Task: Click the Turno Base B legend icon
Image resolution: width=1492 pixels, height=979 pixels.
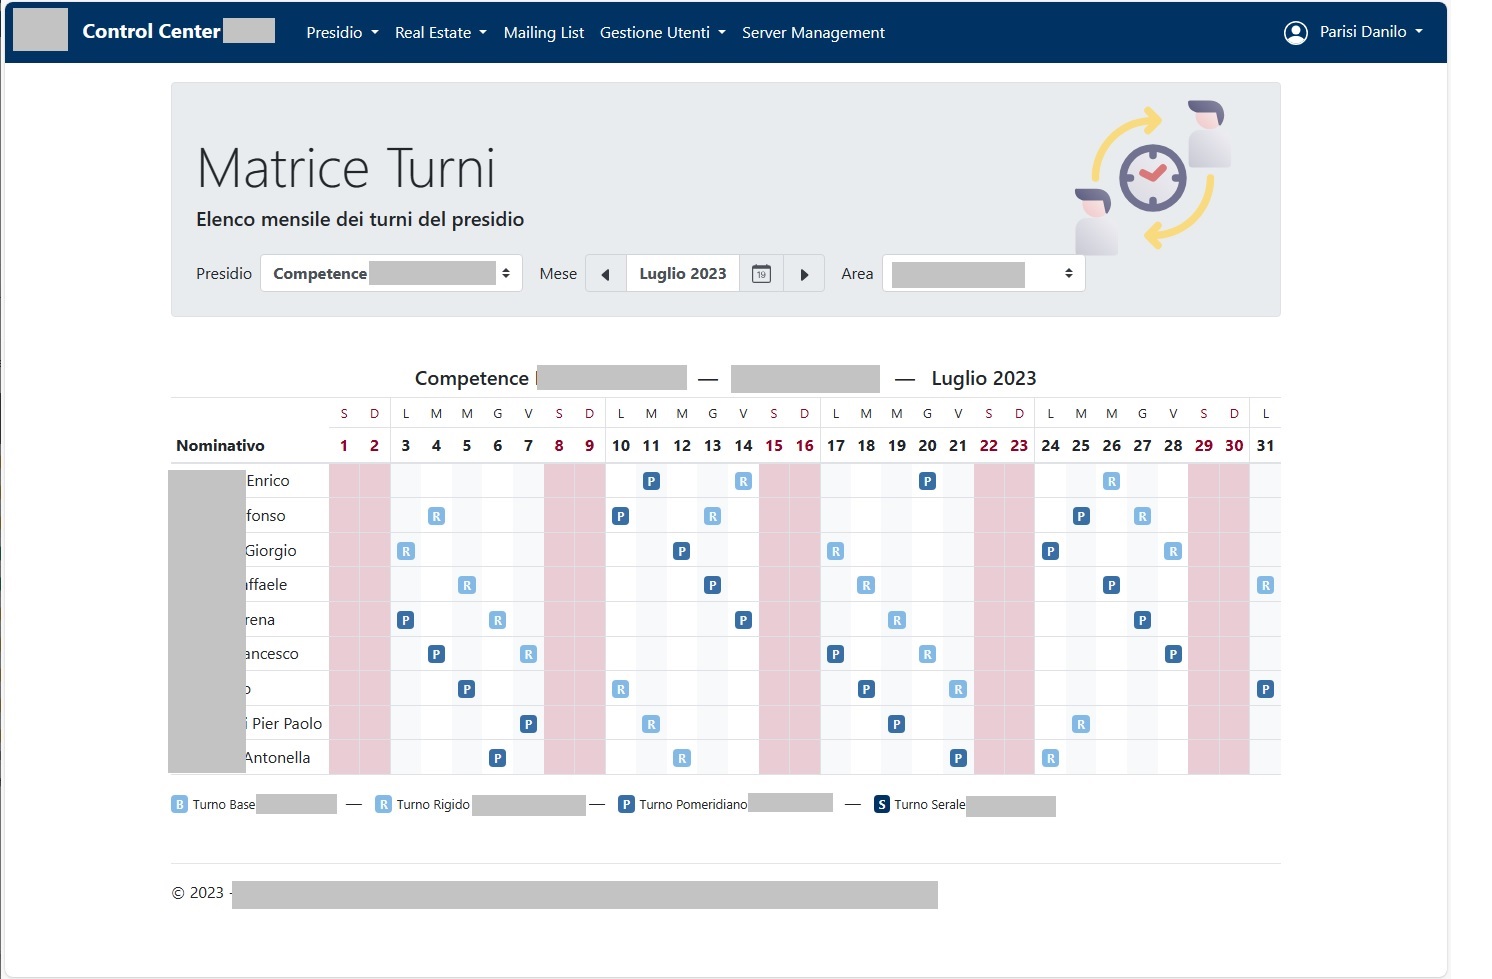Action: click(179, 805)
